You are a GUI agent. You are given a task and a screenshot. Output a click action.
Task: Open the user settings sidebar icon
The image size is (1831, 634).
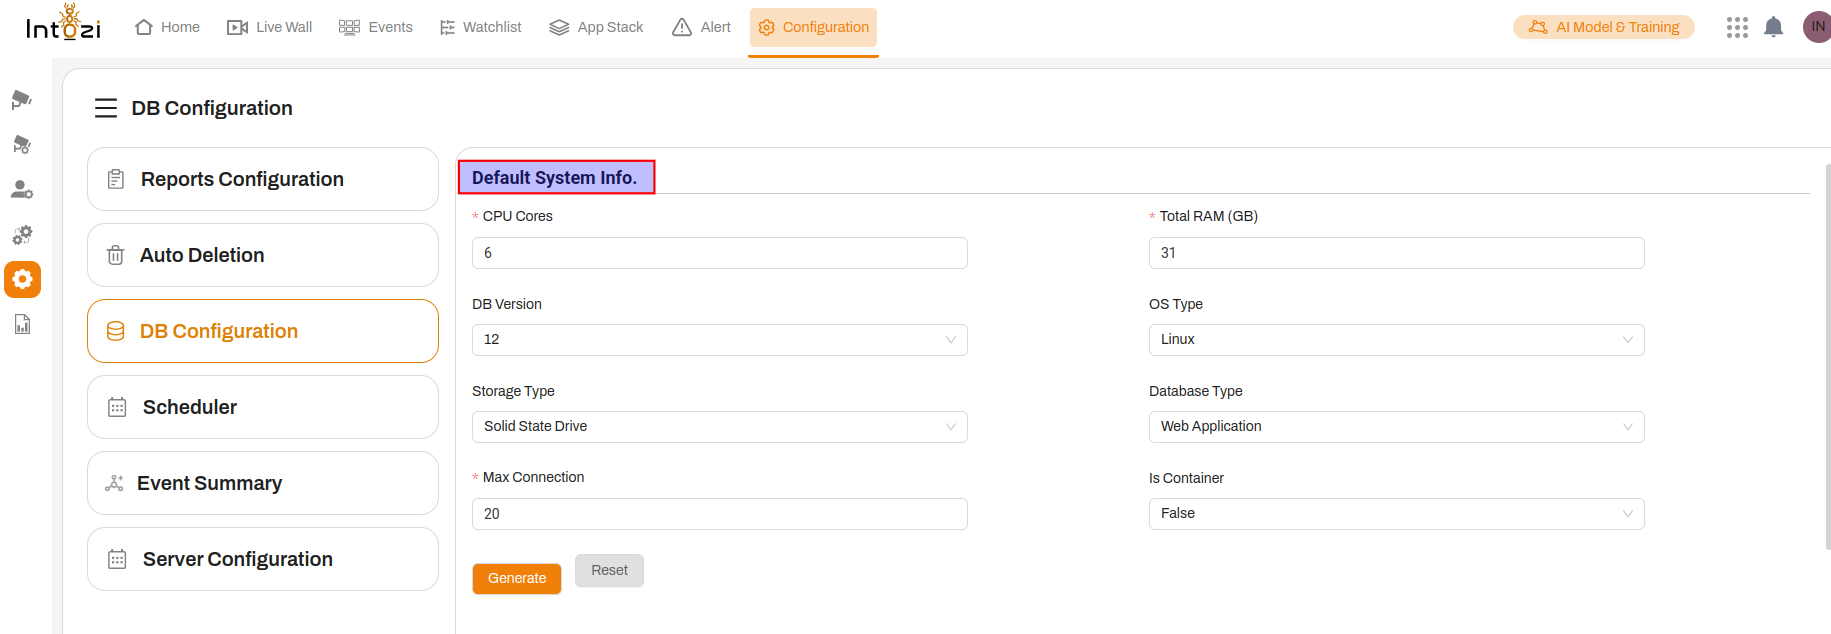point(21,189)
